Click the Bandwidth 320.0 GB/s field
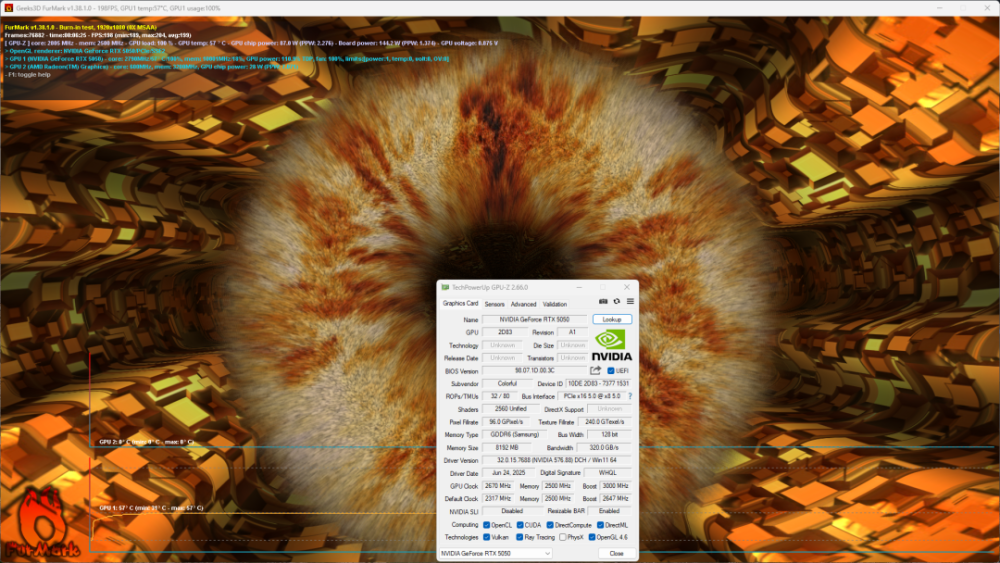This screenshot has width=1000, height=563. point(604,448)
